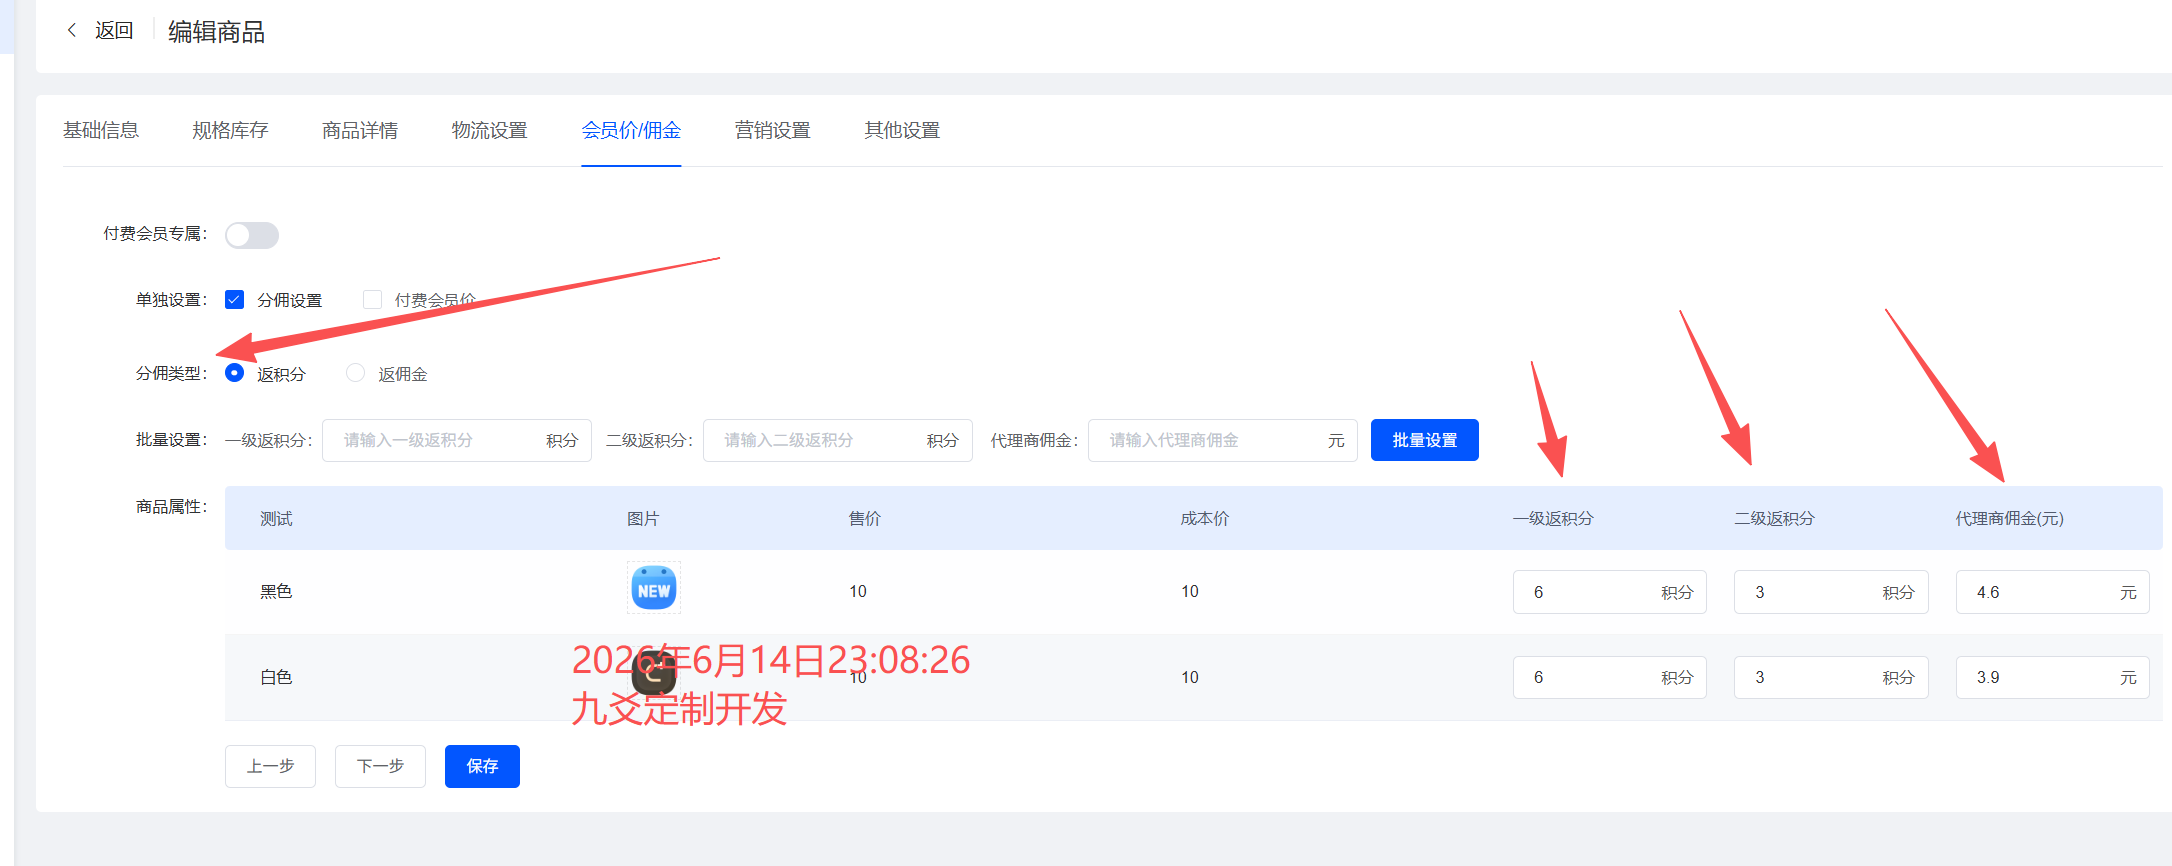This screenshot has height=866, width=2172.
Task: Edit 黑色 row 二级返积分 value 3
Action: click(x=1831, y=592)
